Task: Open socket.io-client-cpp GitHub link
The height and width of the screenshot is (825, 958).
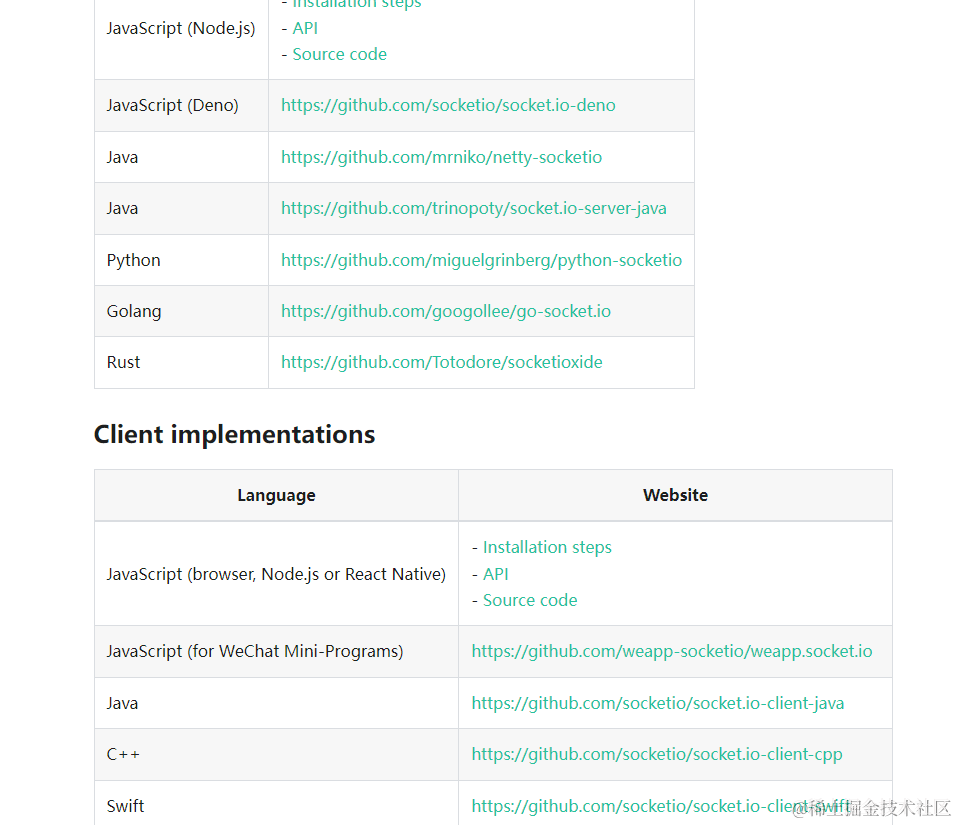Action: (x=657, y=754)
